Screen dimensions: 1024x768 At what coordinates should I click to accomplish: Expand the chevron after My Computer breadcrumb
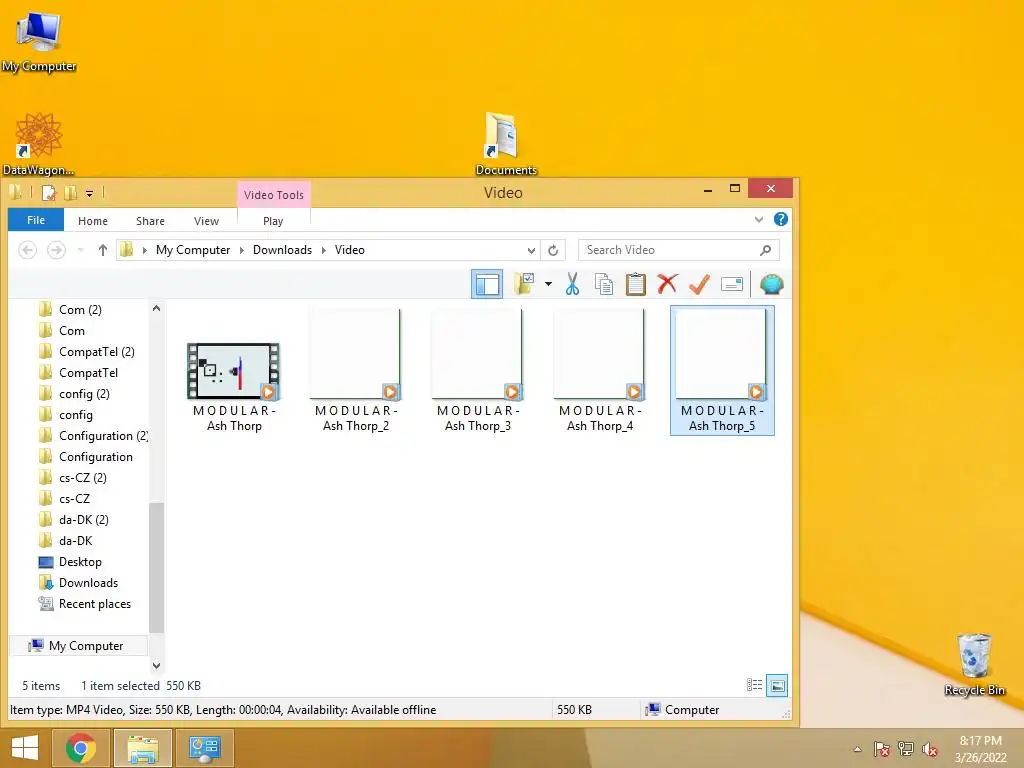[242, 250]
